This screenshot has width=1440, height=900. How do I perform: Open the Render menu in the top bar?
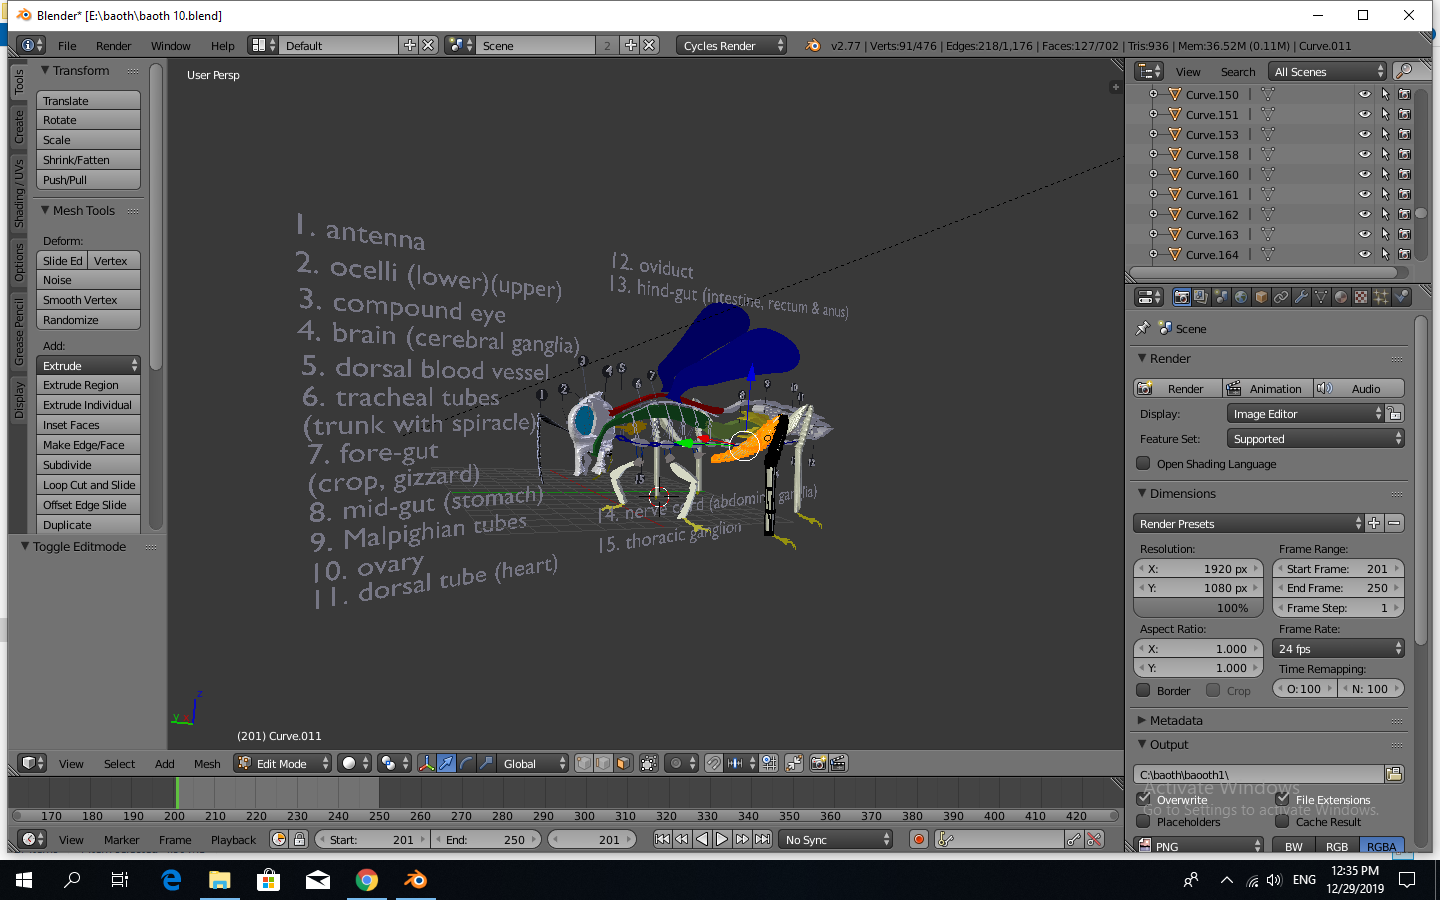point(113,45)
